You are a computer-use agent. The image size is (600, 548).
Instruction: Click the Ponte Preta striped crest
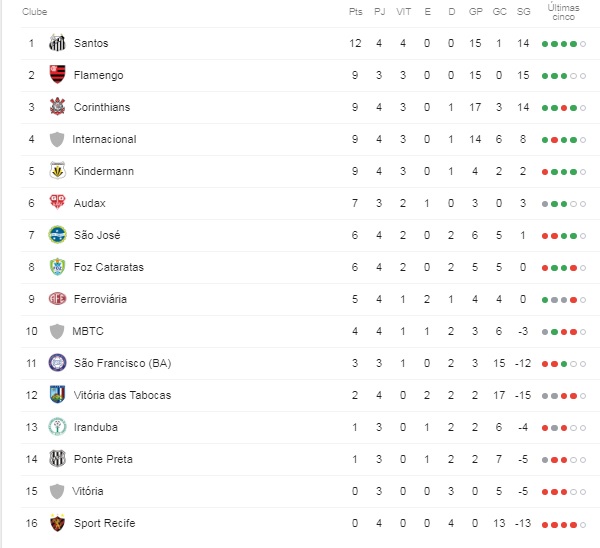pos(57,458)
